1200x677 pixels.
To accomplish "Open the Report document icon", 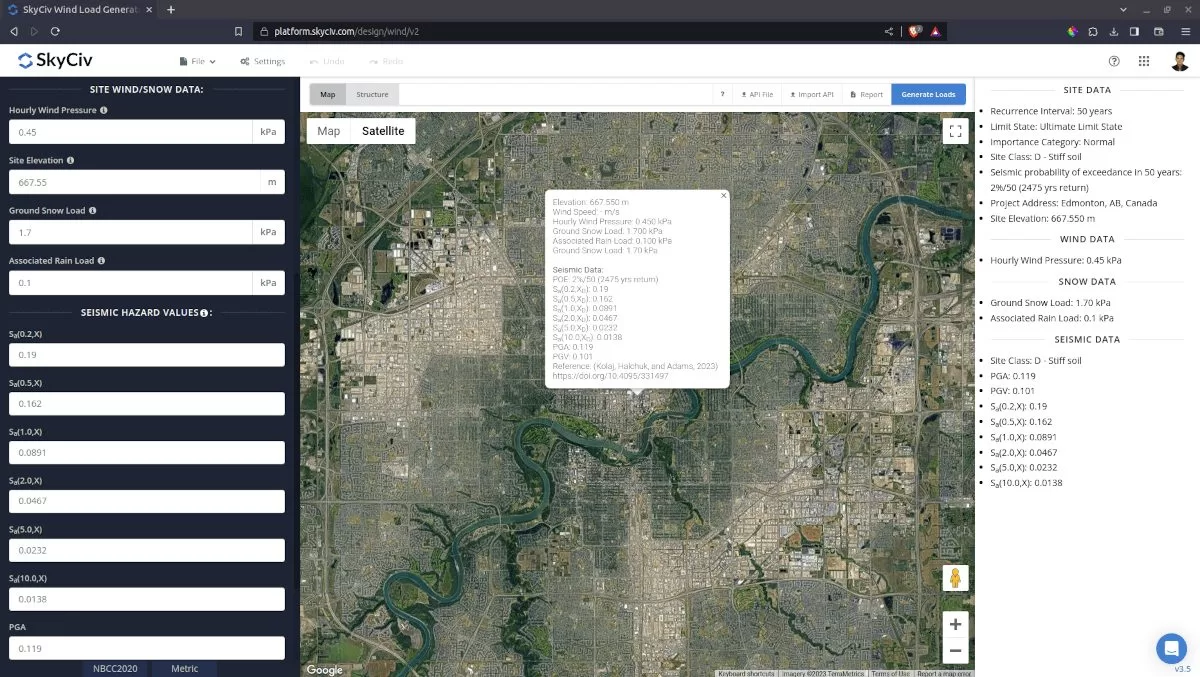I will (x=853, y=93).
